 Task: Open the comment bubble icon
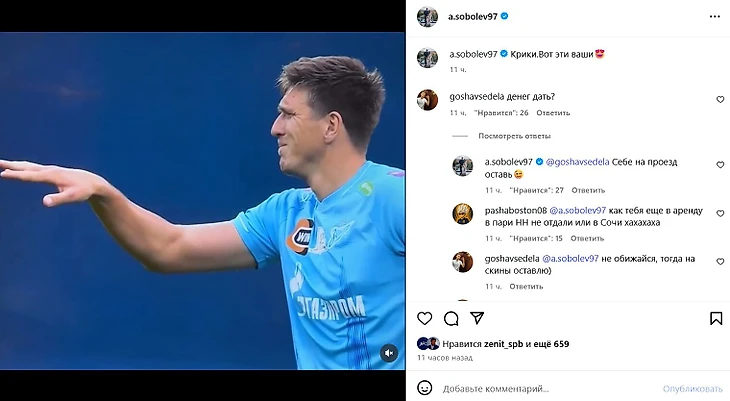[x=451, y=319]
